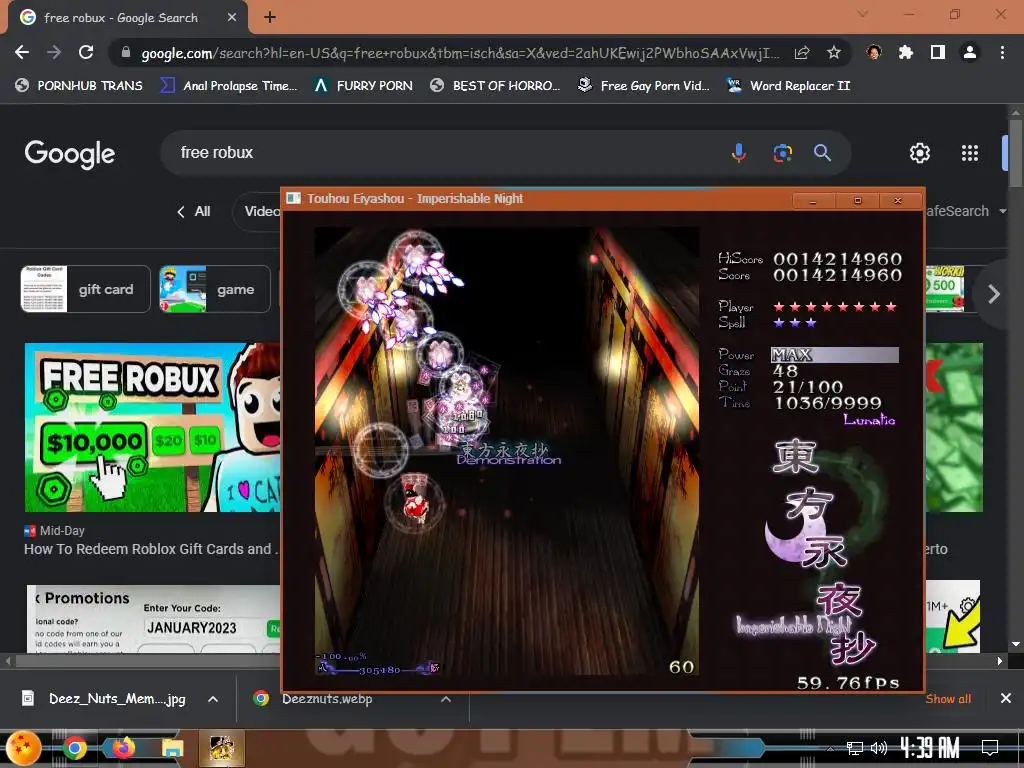Select the game suggestion chip
The image size is (1024, 768).
(x=214, y=289)
